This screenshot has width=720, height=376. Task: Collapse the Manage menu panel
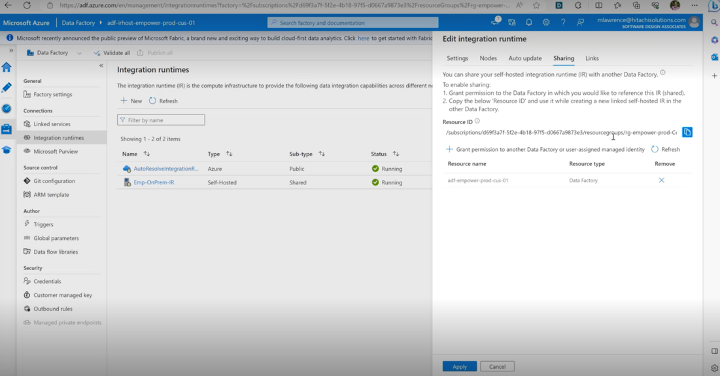point(101,66)
